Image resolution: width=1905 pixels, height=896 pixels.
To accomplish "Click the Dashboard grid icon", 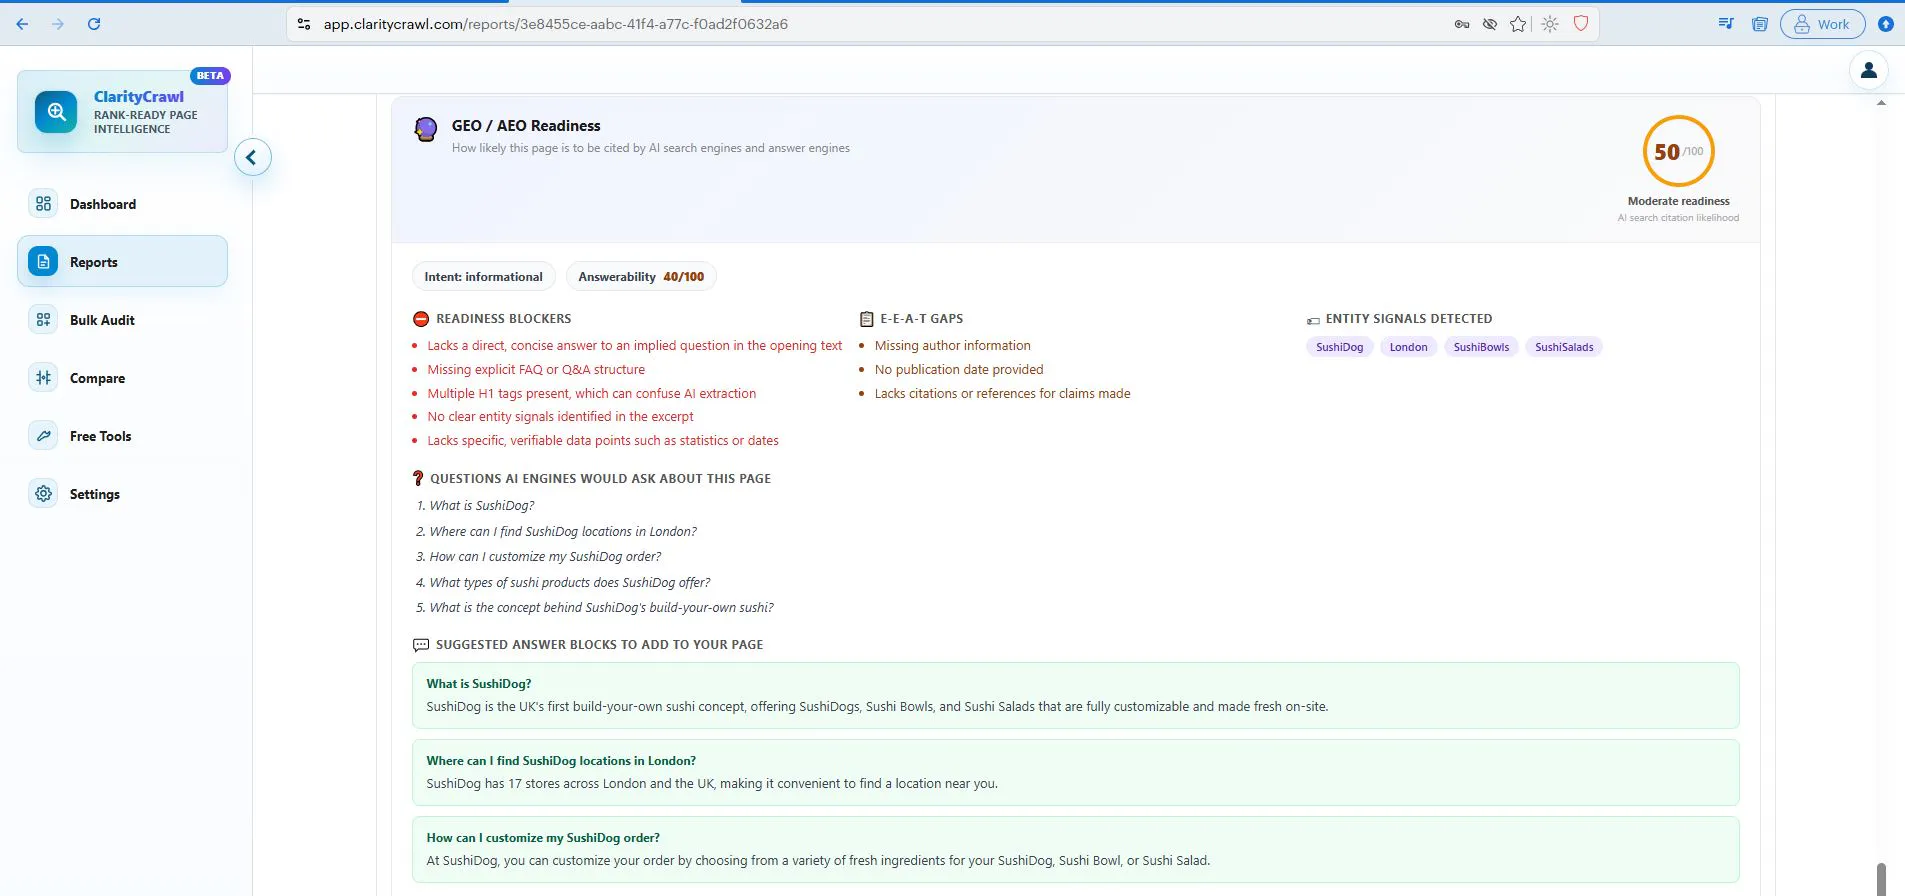I will pos(43,204).
